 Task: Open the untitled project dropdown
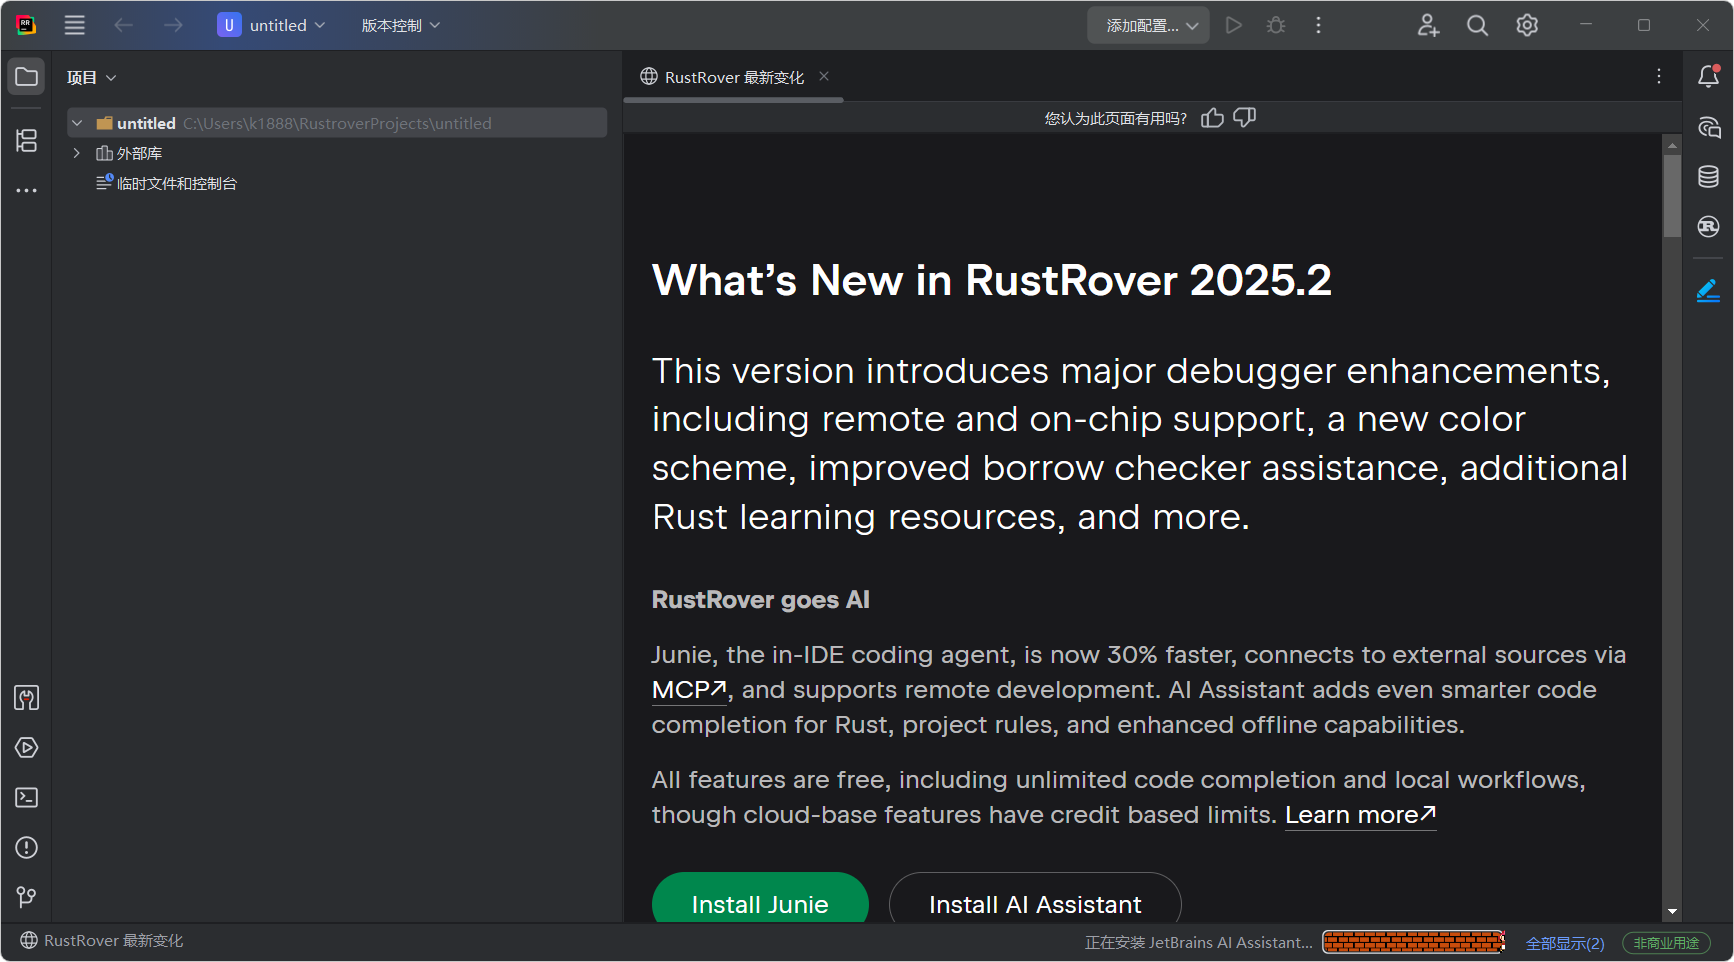(271, 25)
